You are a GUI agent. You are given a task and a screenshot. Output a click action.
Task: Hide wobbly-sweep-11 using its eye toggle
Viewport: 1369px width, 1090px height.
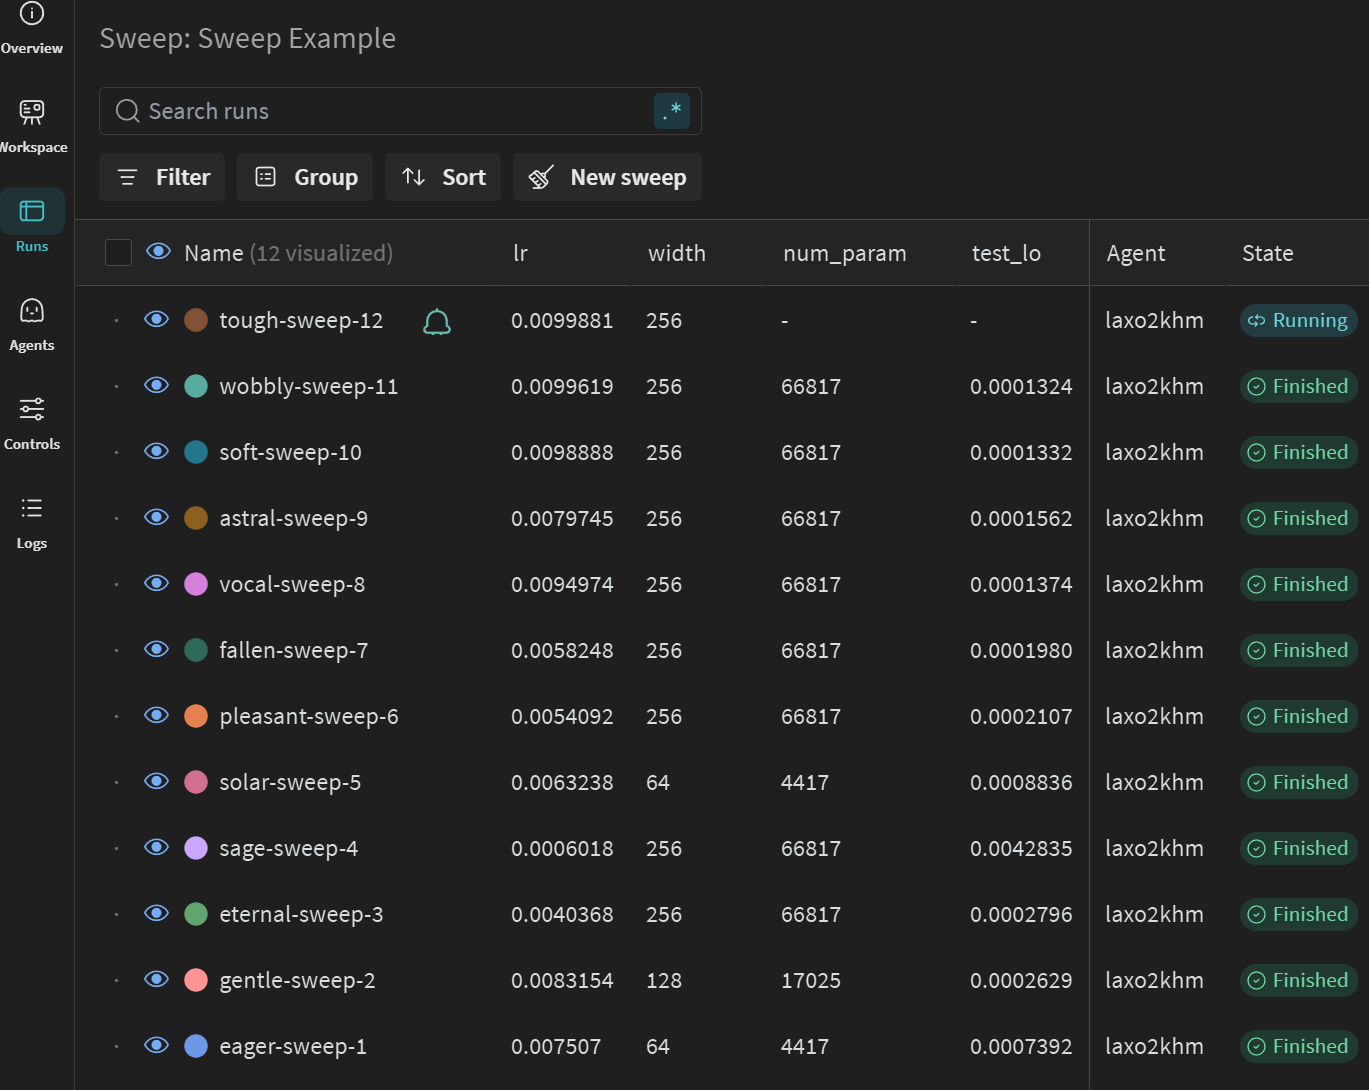156,386
